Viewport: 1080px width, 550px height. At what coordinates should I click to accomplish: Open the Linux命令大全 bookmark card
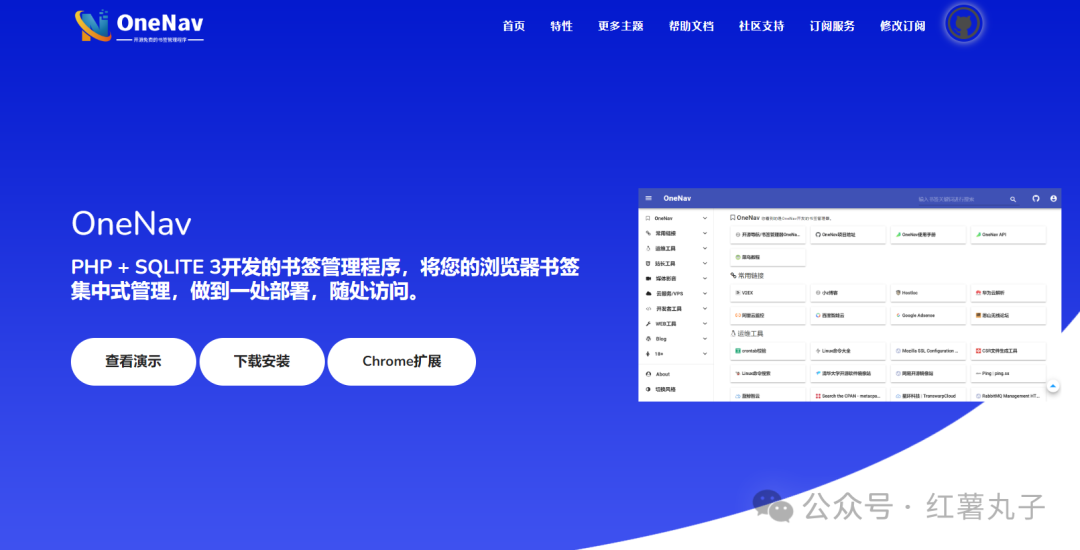click(x=848, y=351)
